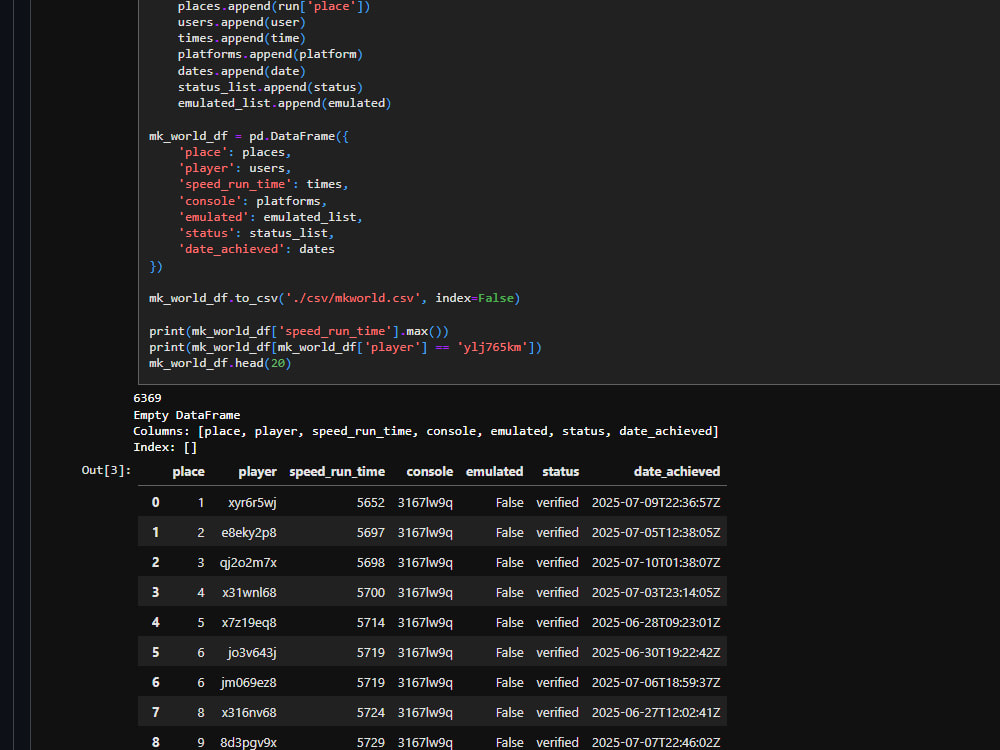Select player cell x31wnl68

pyautogui.click(x=249, y=592)
